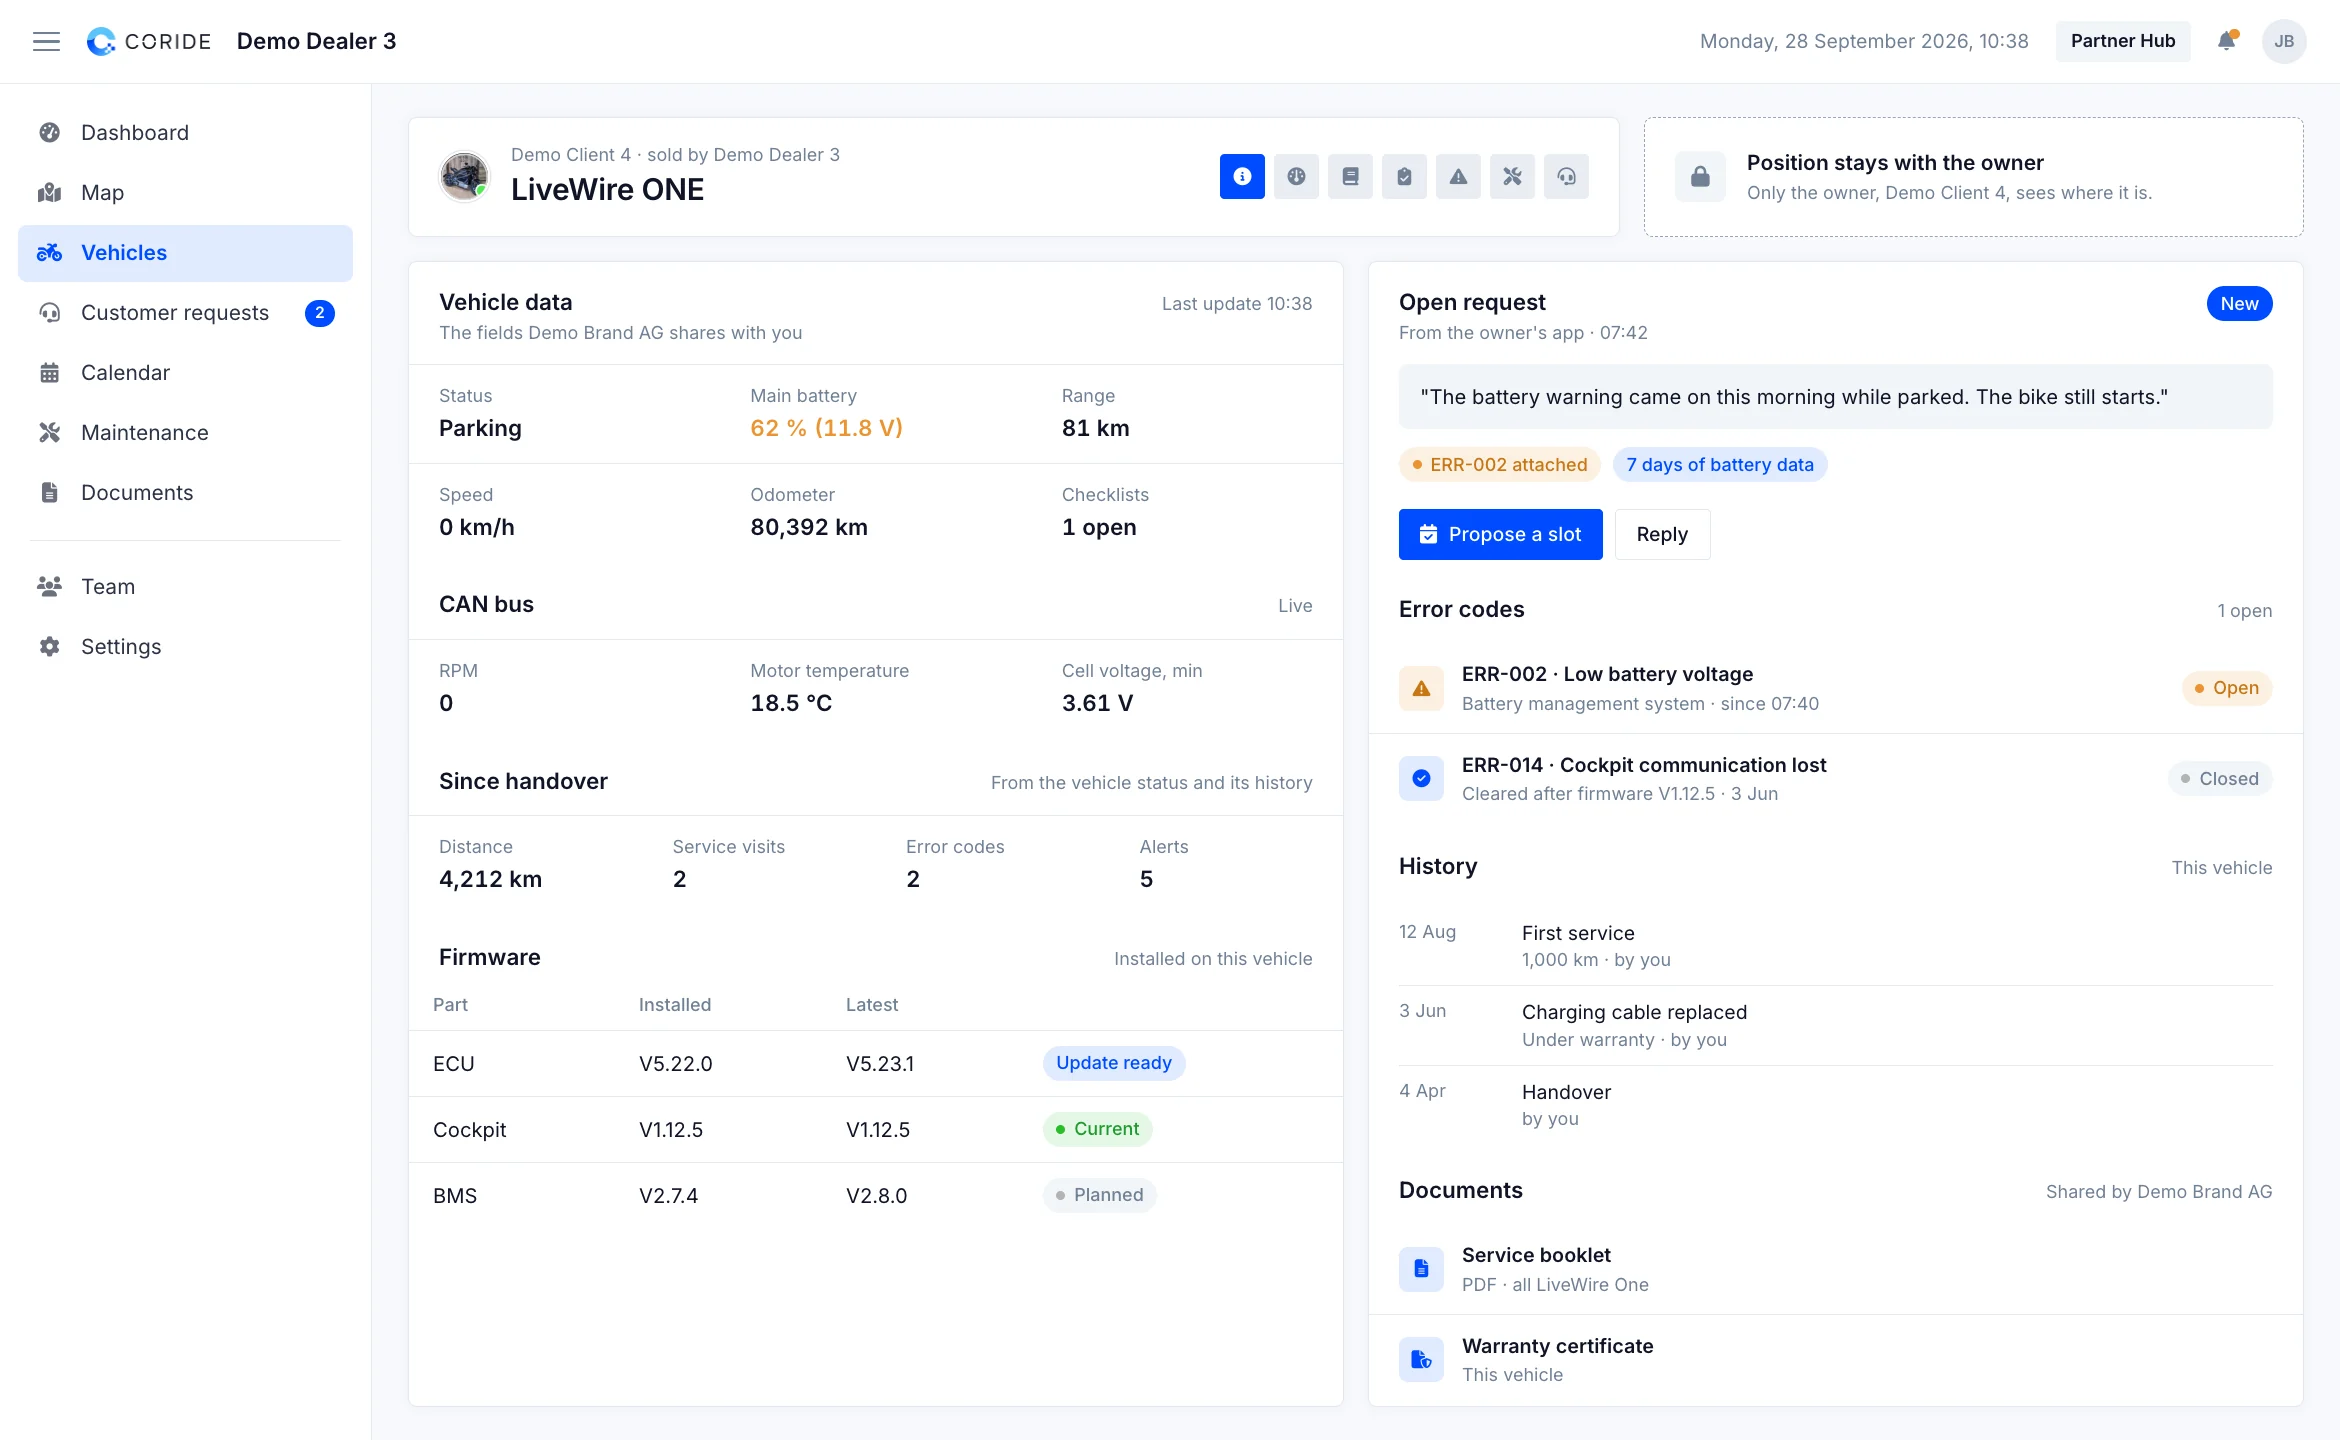Screen dimensions: 2340x1440
Task: Click the New badge on open request
Action: tap(2239, 304)
